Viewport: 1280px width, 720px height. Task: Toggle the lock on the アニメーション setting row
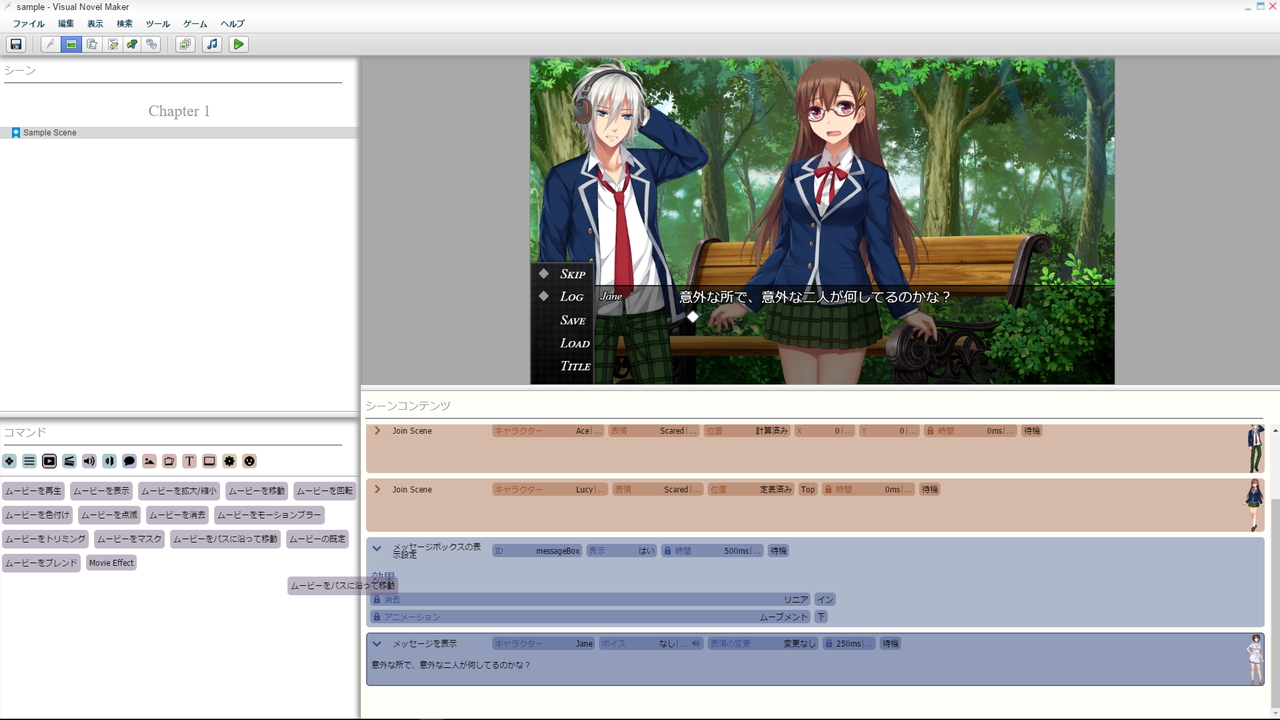tap(378, 617)
